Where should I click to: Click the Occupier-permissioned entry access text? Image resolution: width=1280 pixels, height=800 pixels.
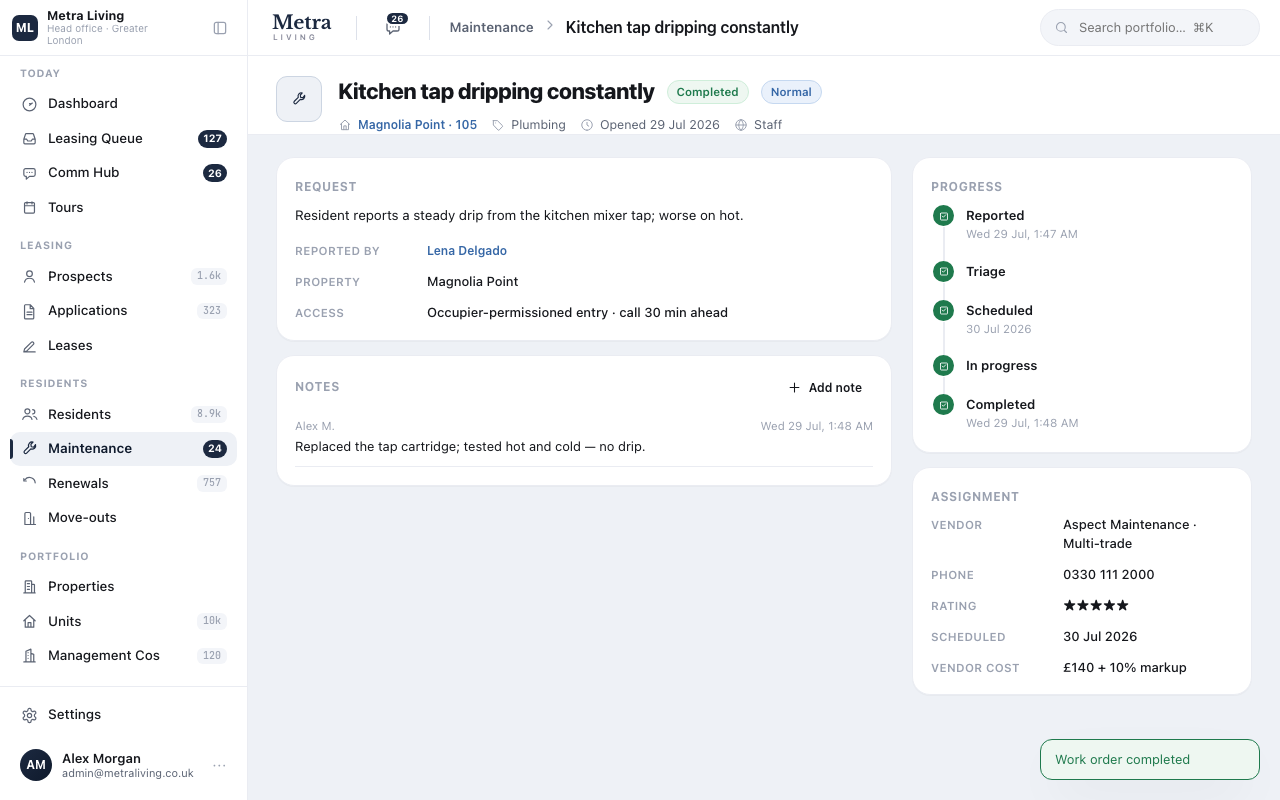(x=577, y=313)
